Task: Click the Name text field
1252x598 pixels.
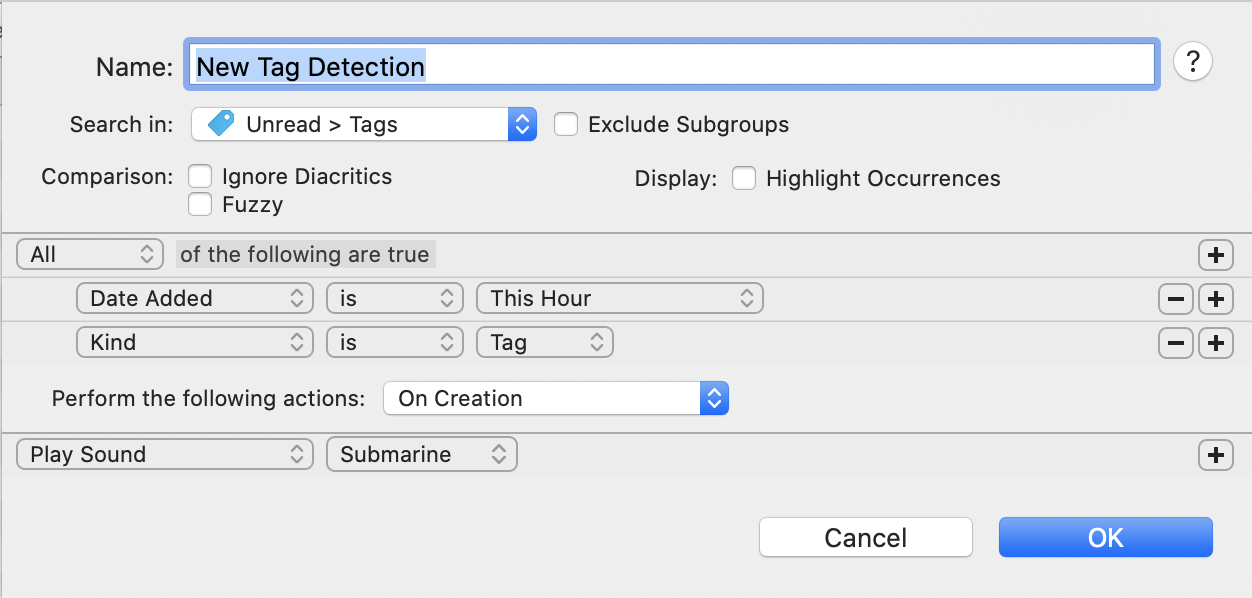Action: point(672,66)
